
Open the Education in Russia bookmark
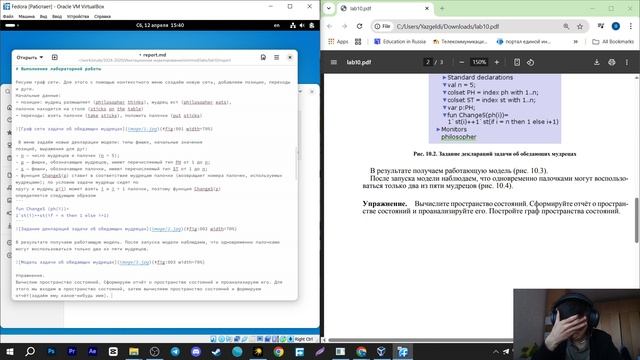coord(400,42)
